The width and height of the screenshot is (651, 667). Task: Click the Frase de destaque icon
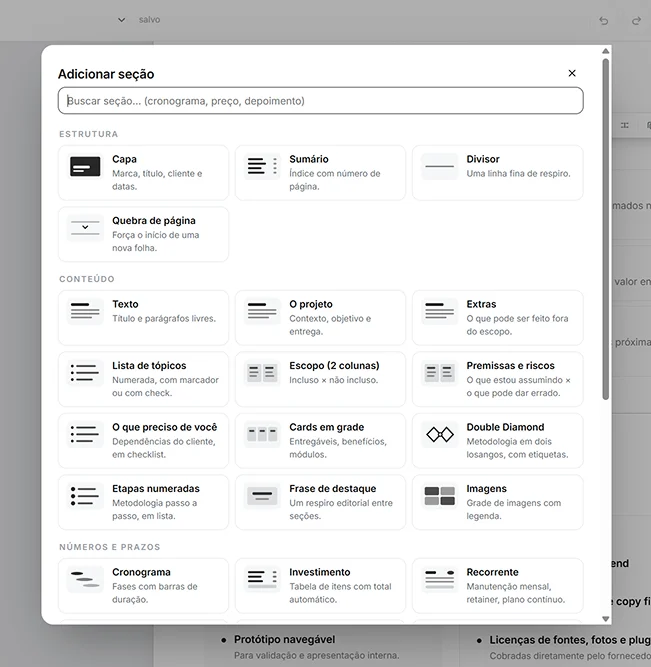262,496
